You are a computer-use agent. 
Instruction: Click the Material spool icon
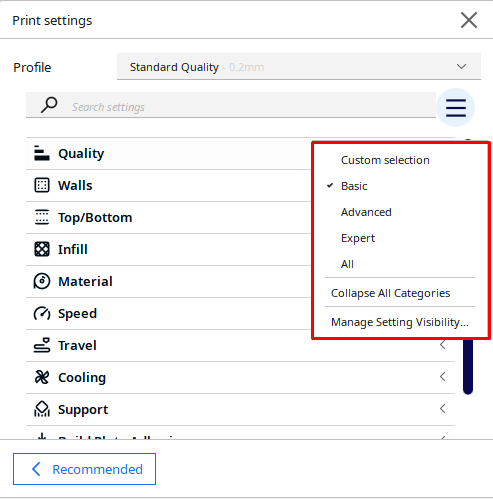pos(42,281)
